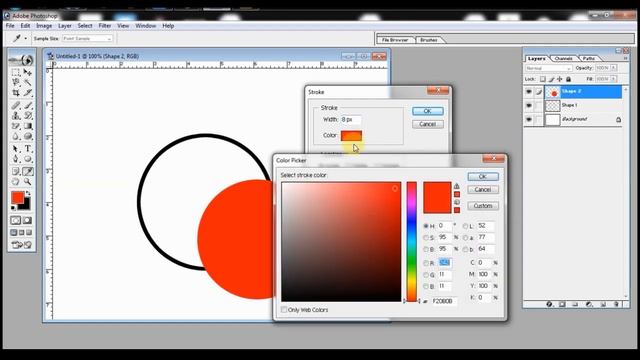Open the tool preset picker arrow
The width and height of the screenshot is (640, 360).
click(25, 38)
